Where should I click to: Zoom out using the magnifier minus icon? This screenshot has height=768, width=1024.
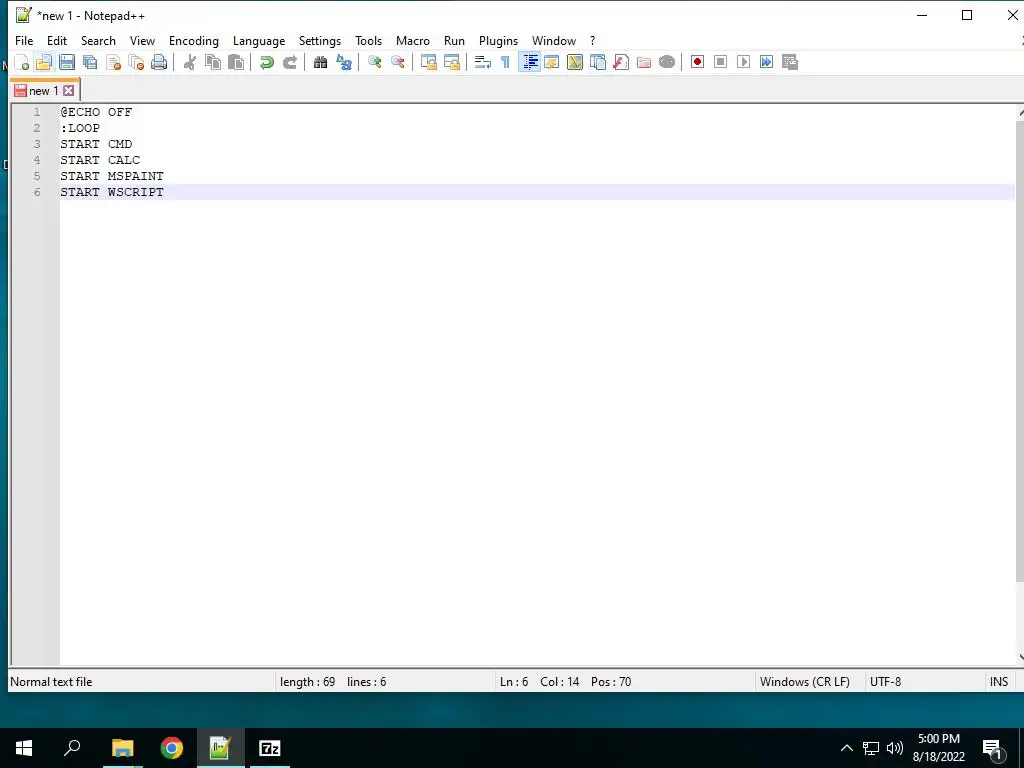(x=398, y=62)
